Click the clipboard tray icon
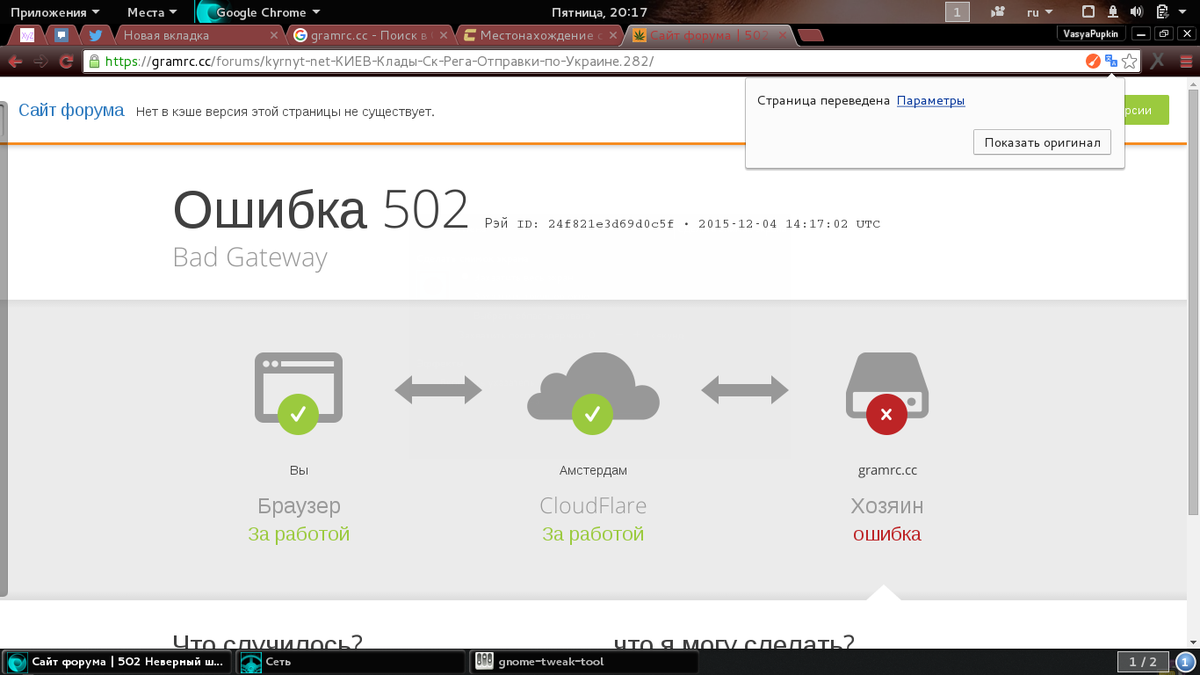Screen dimensions: 1200x675 pos(1162,12)
